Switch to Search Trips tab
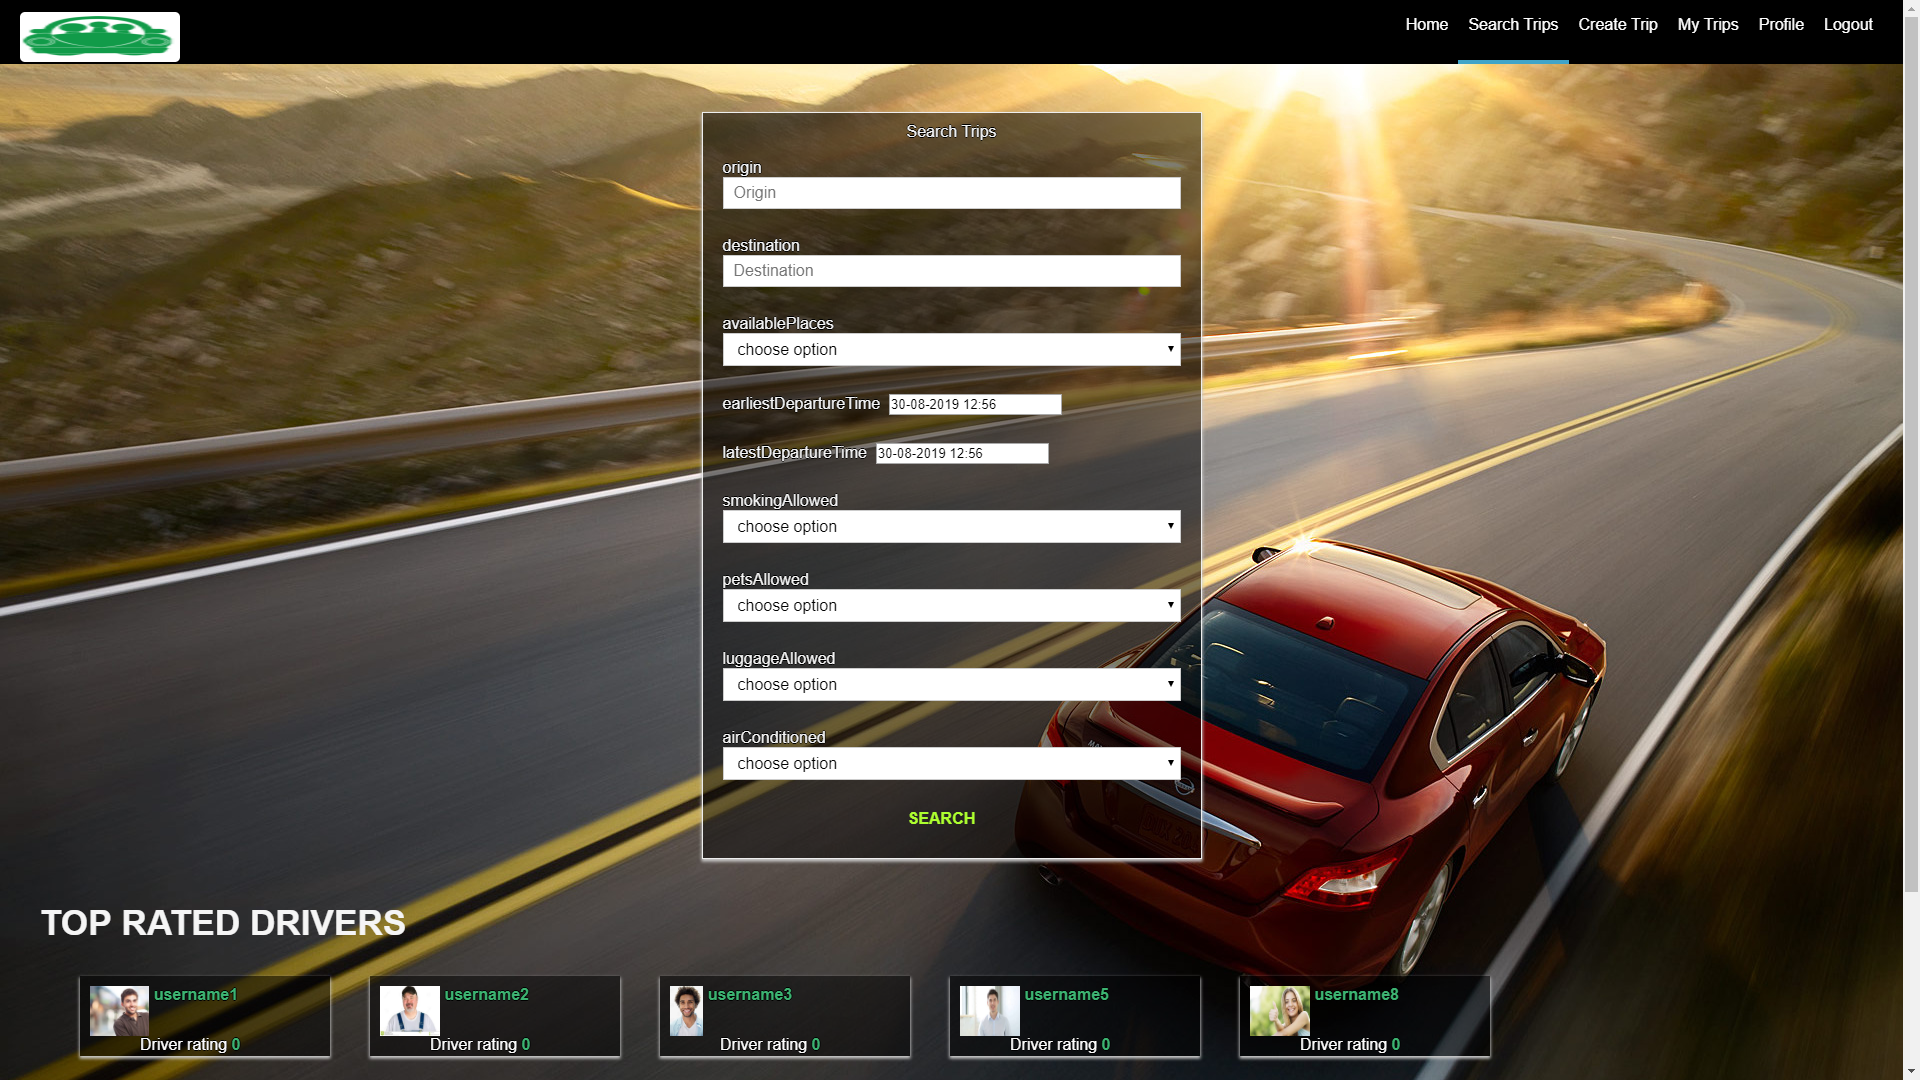 (1513, 25)
